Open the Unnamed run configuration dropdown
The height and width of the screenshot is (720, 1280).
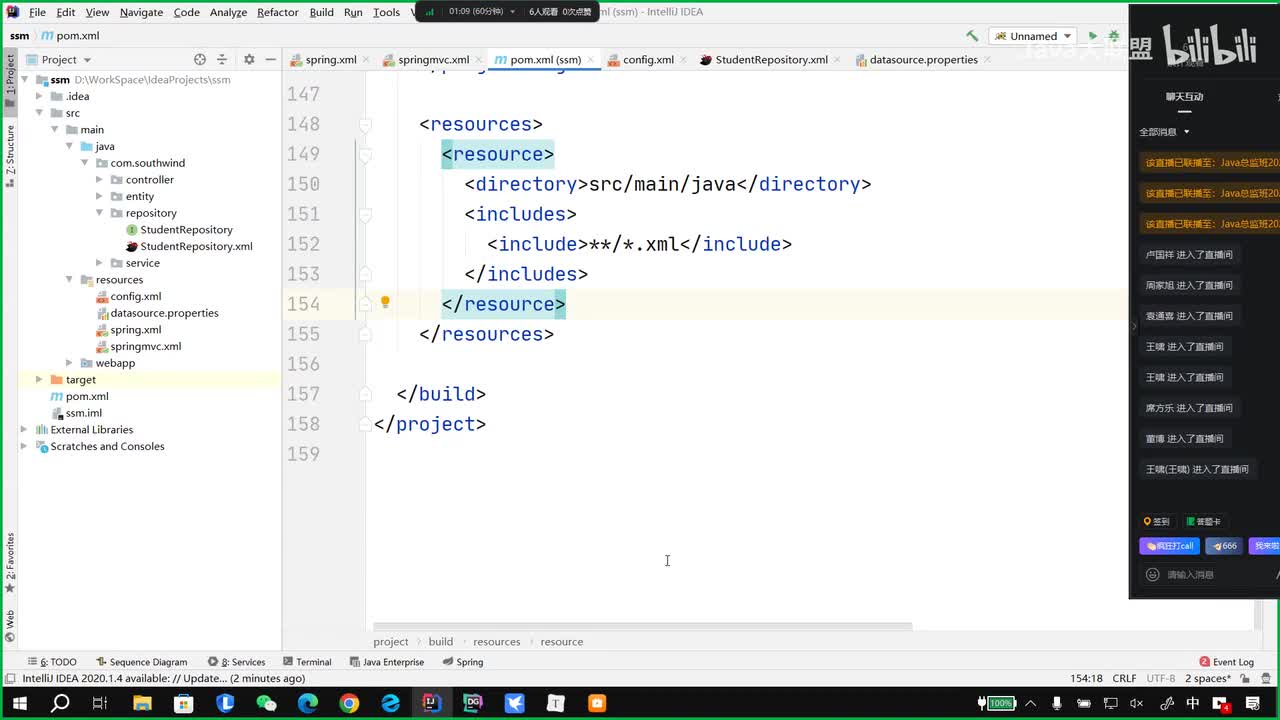(1034, 36)
